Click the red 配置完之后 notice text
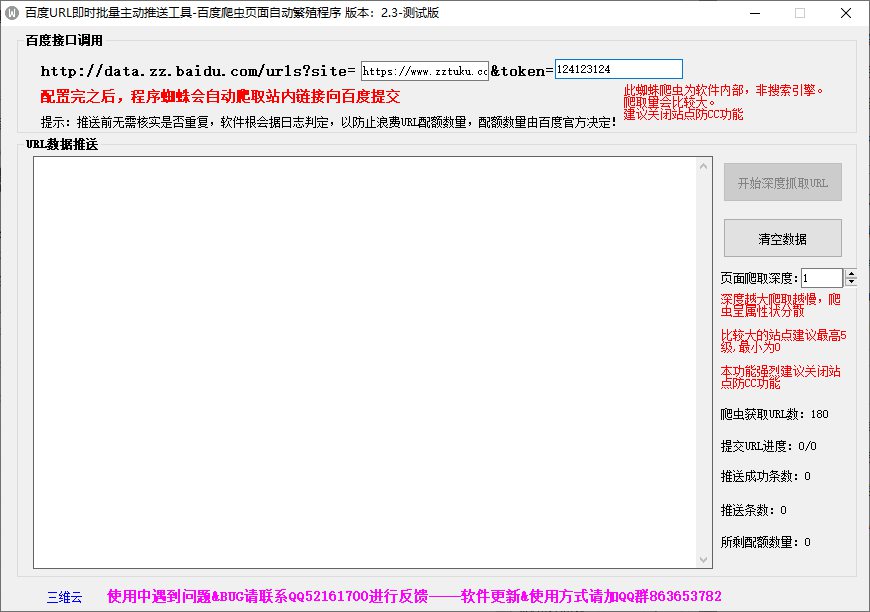870x612 pixels. coord(220,97)
